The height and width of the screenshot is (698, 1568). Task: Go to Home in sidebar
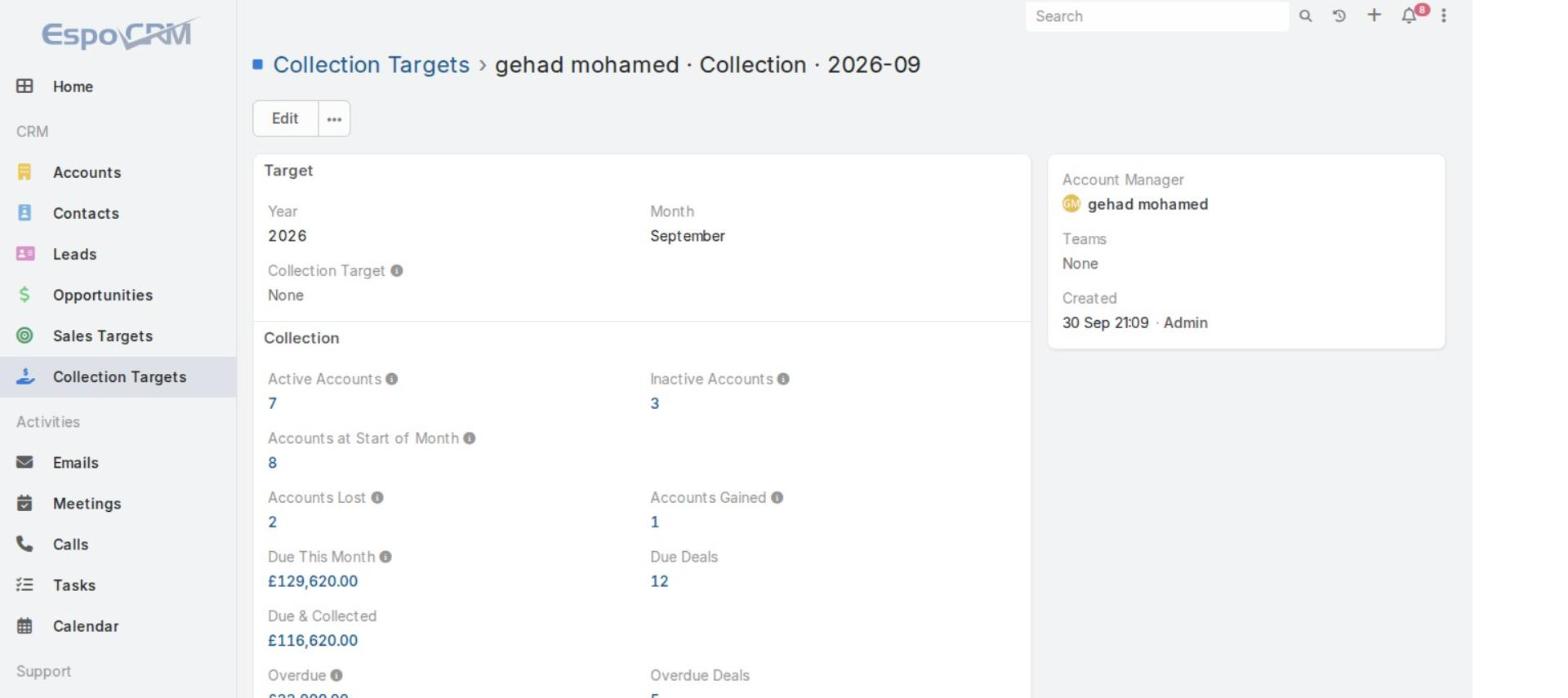(73, 86)
